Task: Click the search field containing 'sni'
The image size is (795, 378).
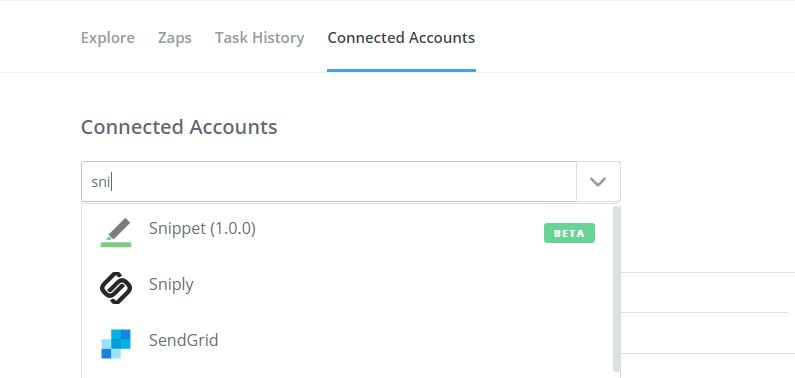Action: coord(329,181)
